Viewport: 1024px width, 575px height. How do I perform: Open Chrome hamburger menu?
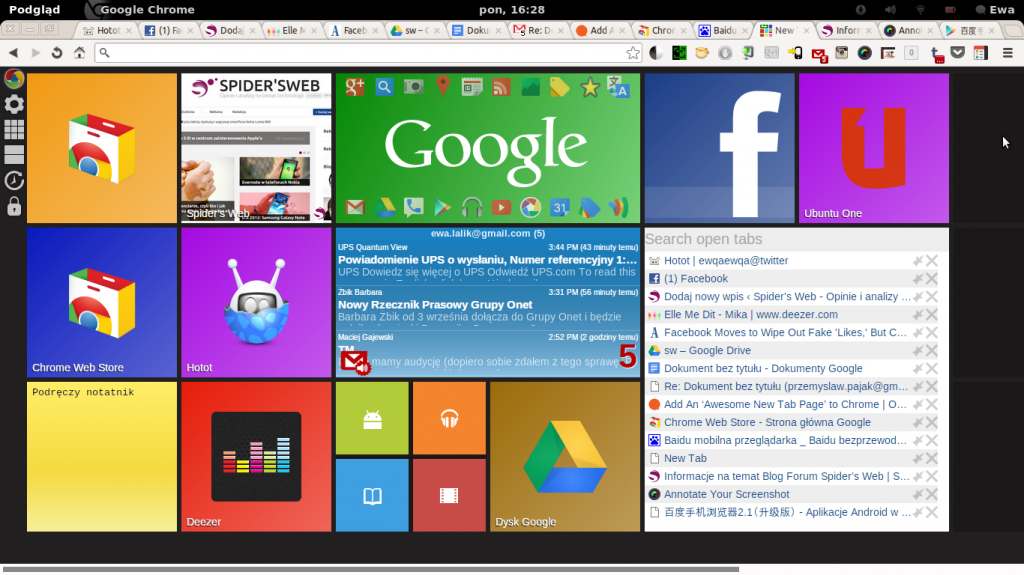[1008, 53]
